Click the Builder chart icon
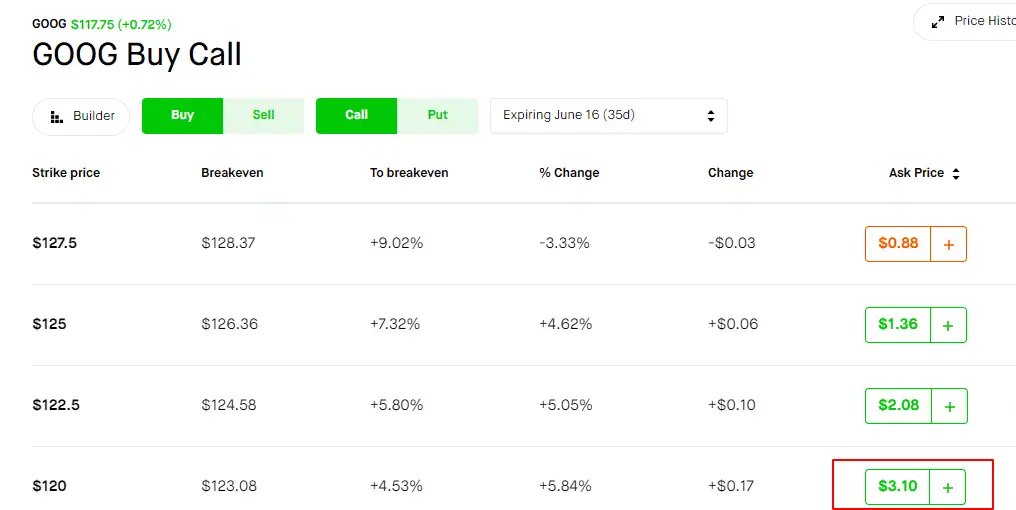The height and width of the screenshot is (510, 1016). pyautogui.click(x=57, y=117)
